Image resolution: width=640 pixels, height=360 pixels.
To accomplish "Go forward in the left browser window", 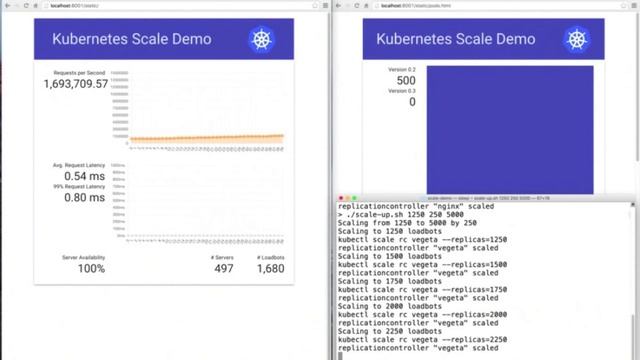I will pos(17,6).
